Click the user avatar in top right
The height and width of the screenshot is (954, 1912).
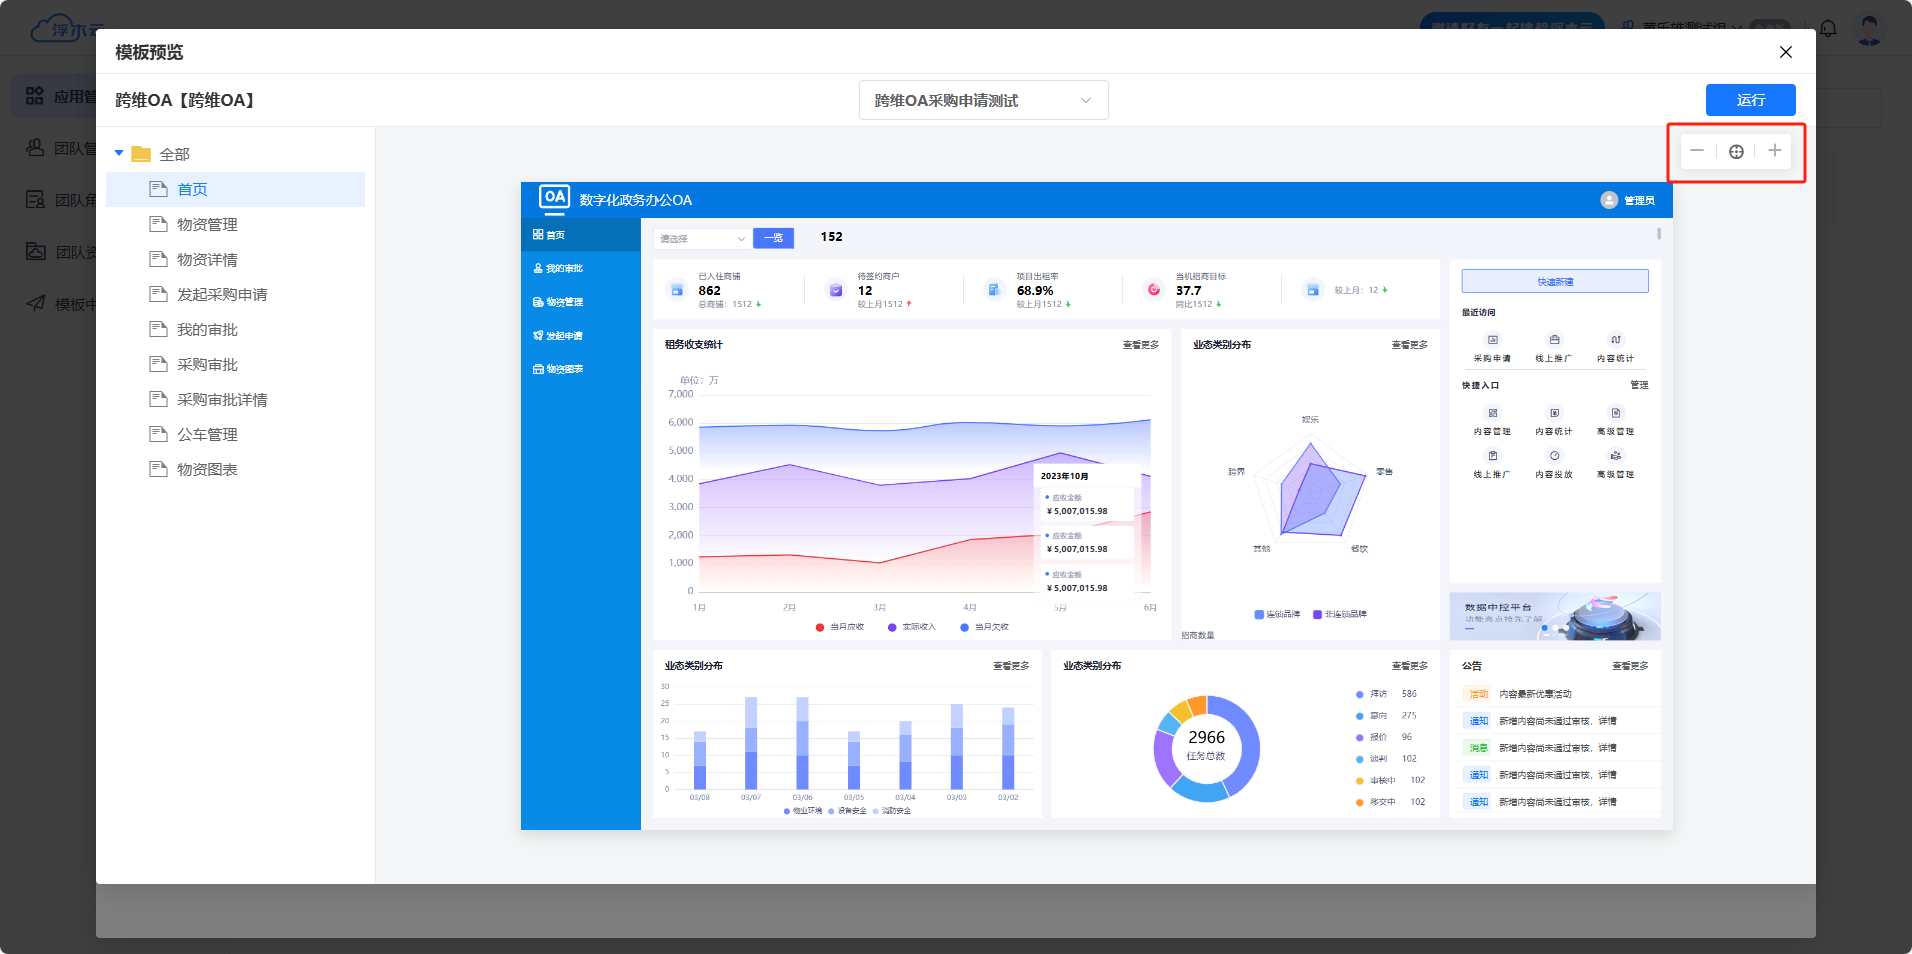click(x=1868, y=28)
